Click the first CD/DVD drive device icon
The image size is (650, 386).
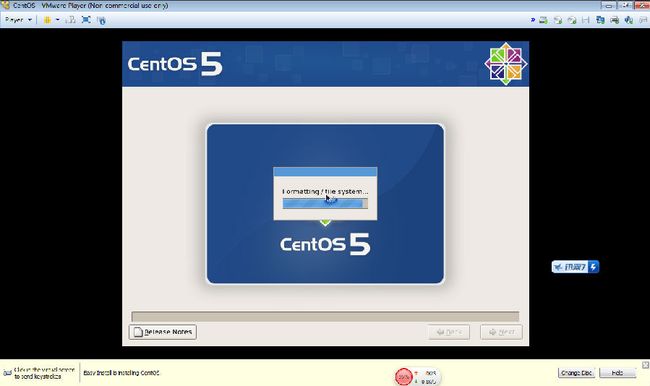(558, 20)
